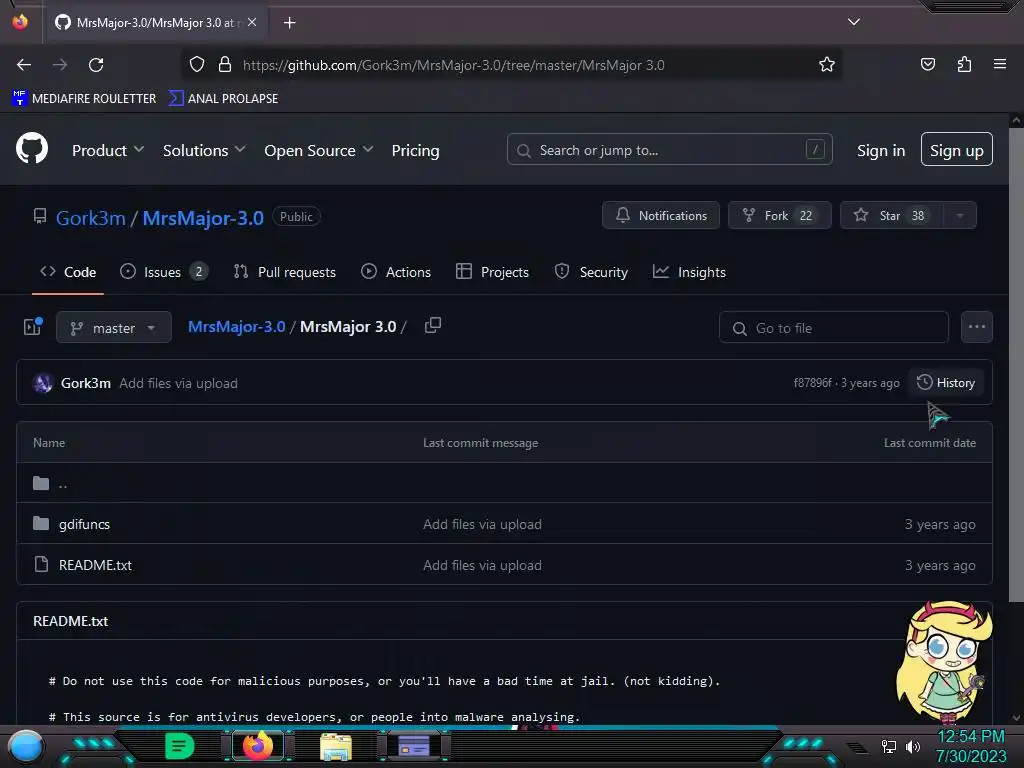Click the Sign in link
Viewport: 1024px width, 768px height.
[881, 150]
